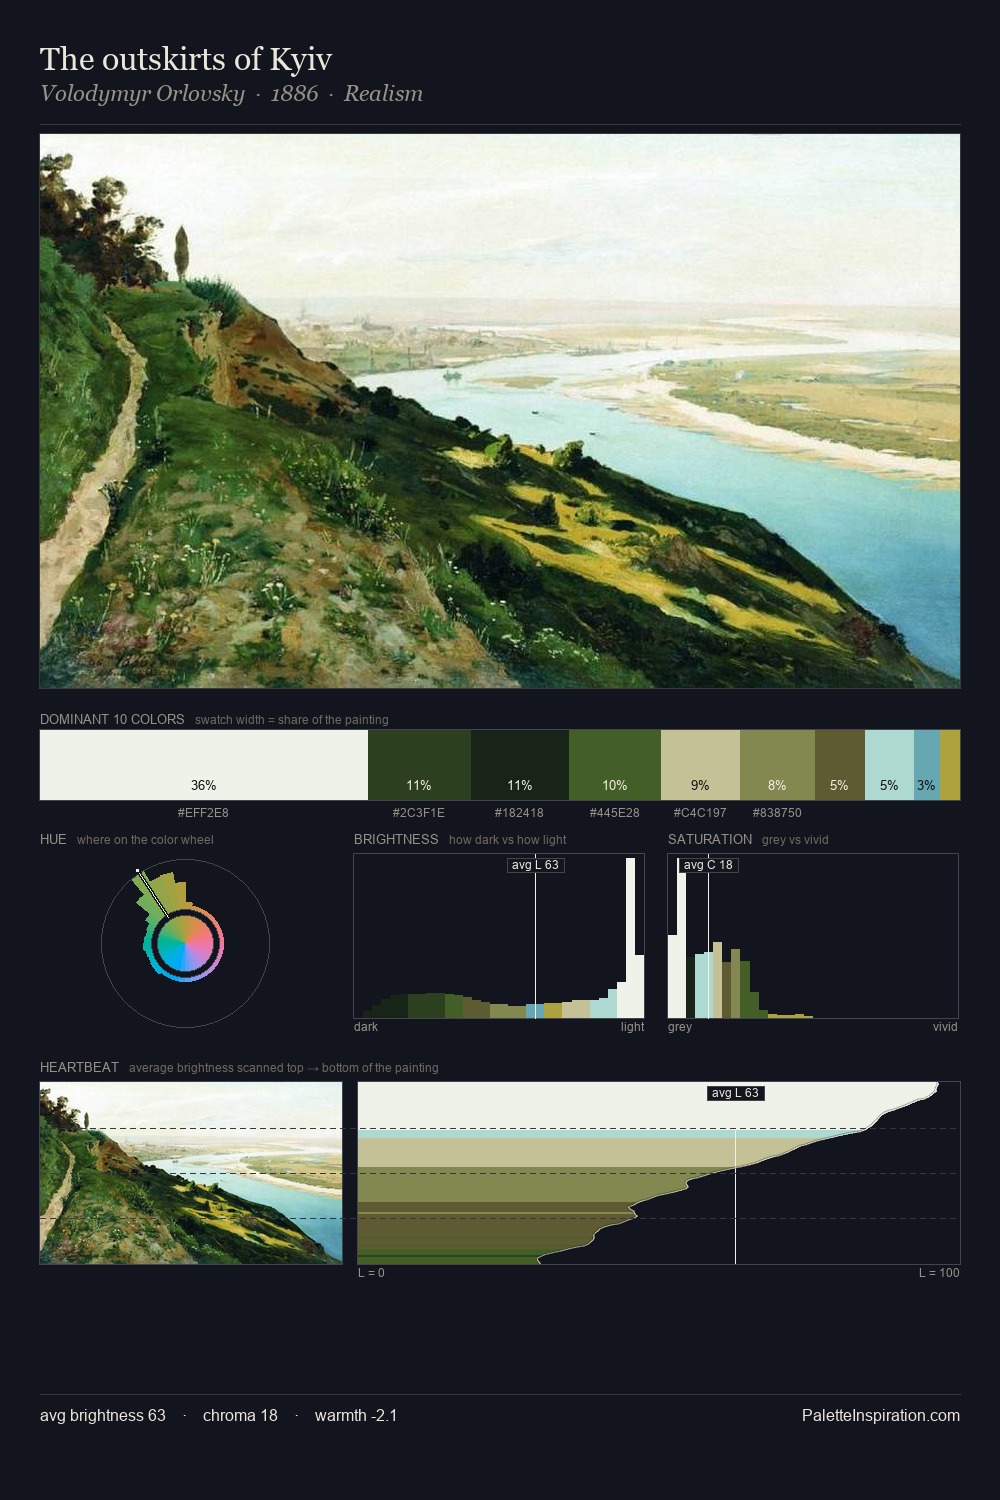Click hex code #2C3F1E

419,813
